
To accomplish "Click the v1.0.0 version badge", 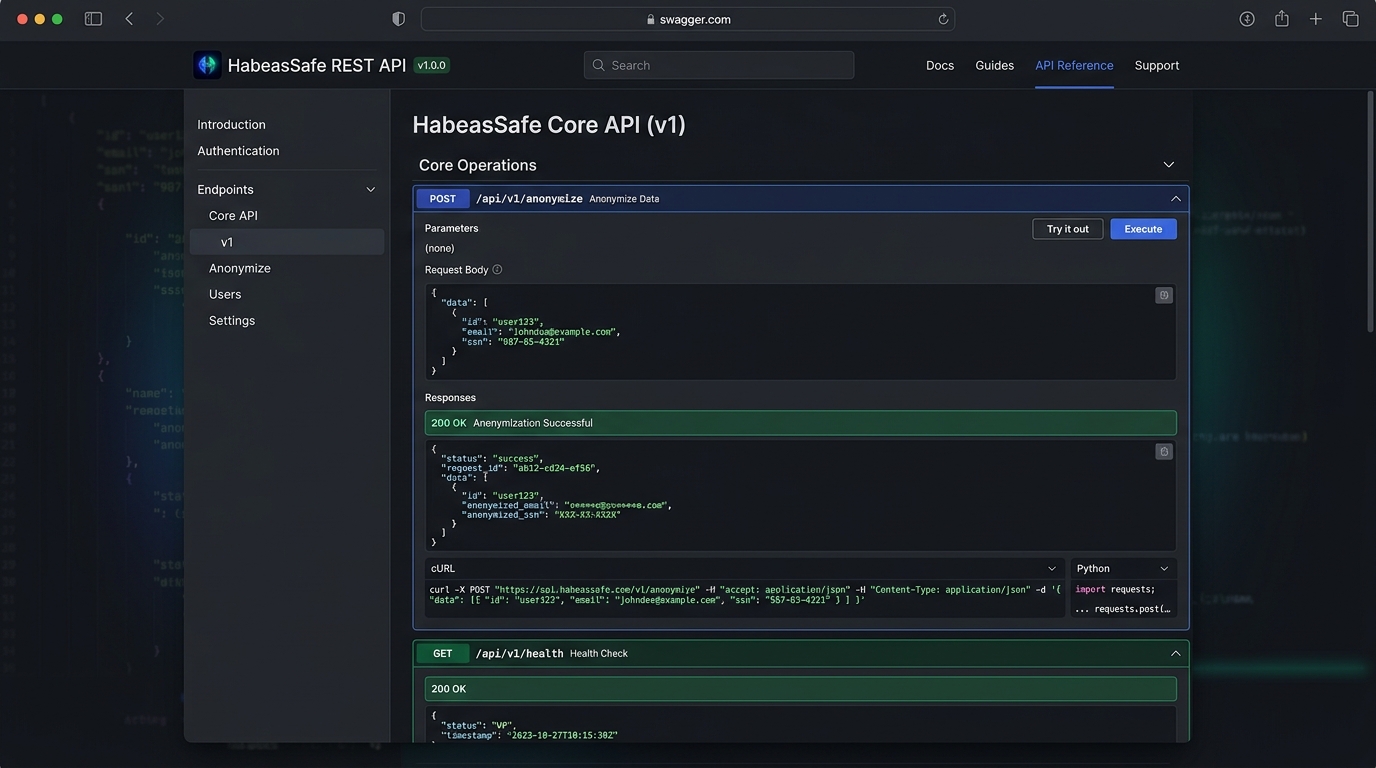I will 432,65.
